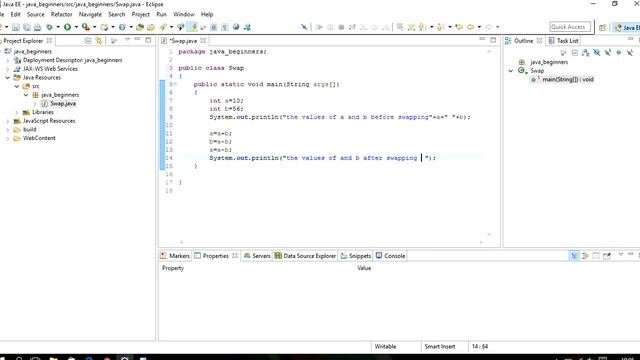
Task: Toggle Hide Non-Public Members in the Outline
Action: (x=619, y=53)
